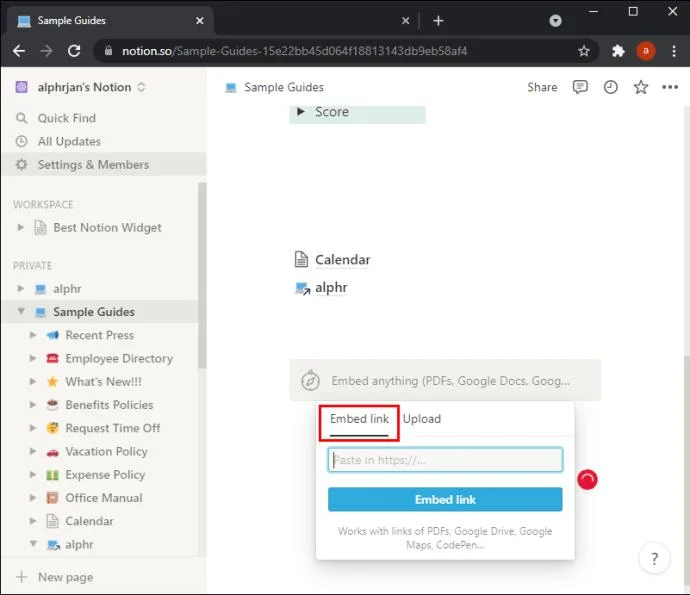The width and height of the screenshot is (690, 595).
Task: Open the comments speech bubble icon
Action: tap(580, 87)
